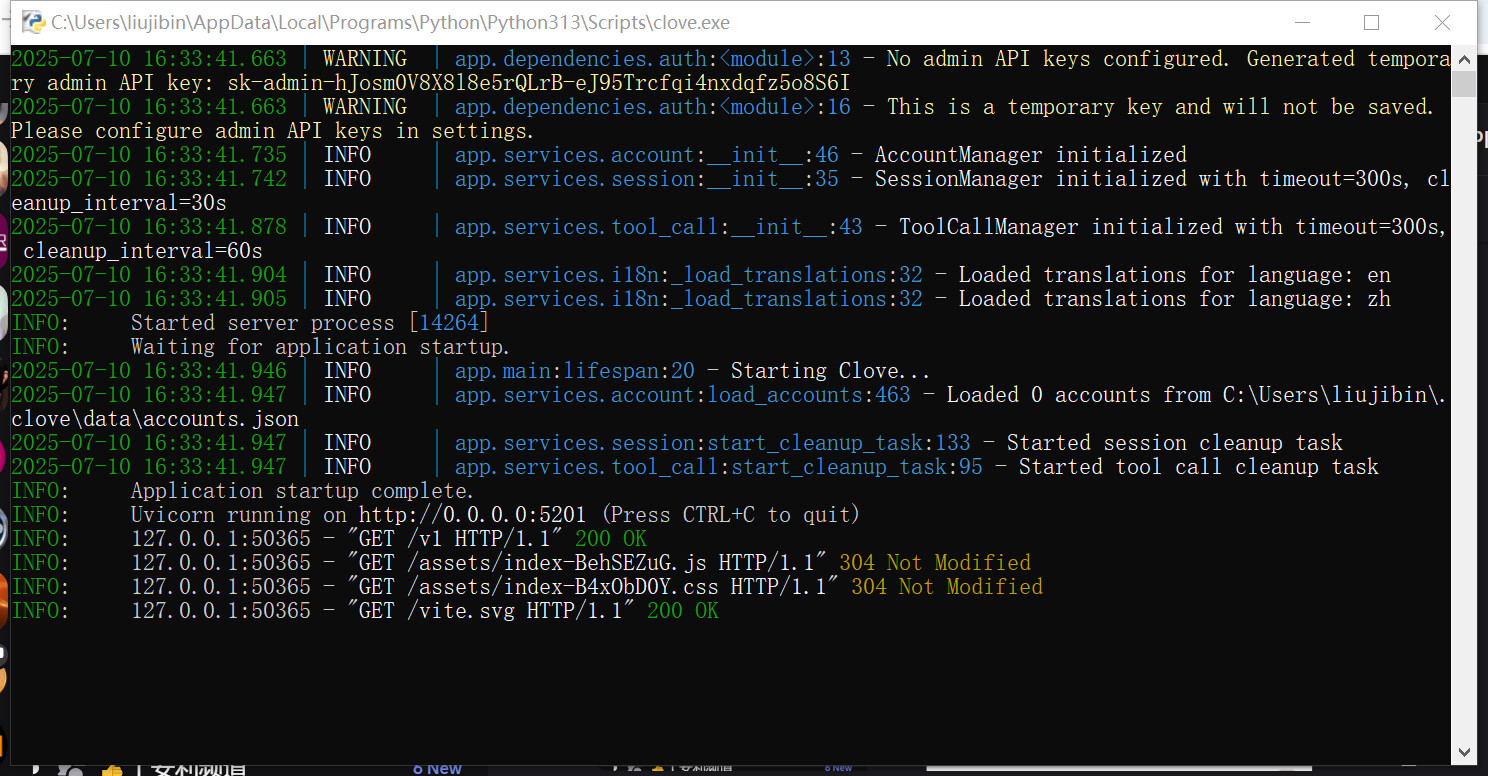Minimize the clove.exe console window
Image resolution: width=1488 pixels, height=776 pixels.
click(1301, 22)
